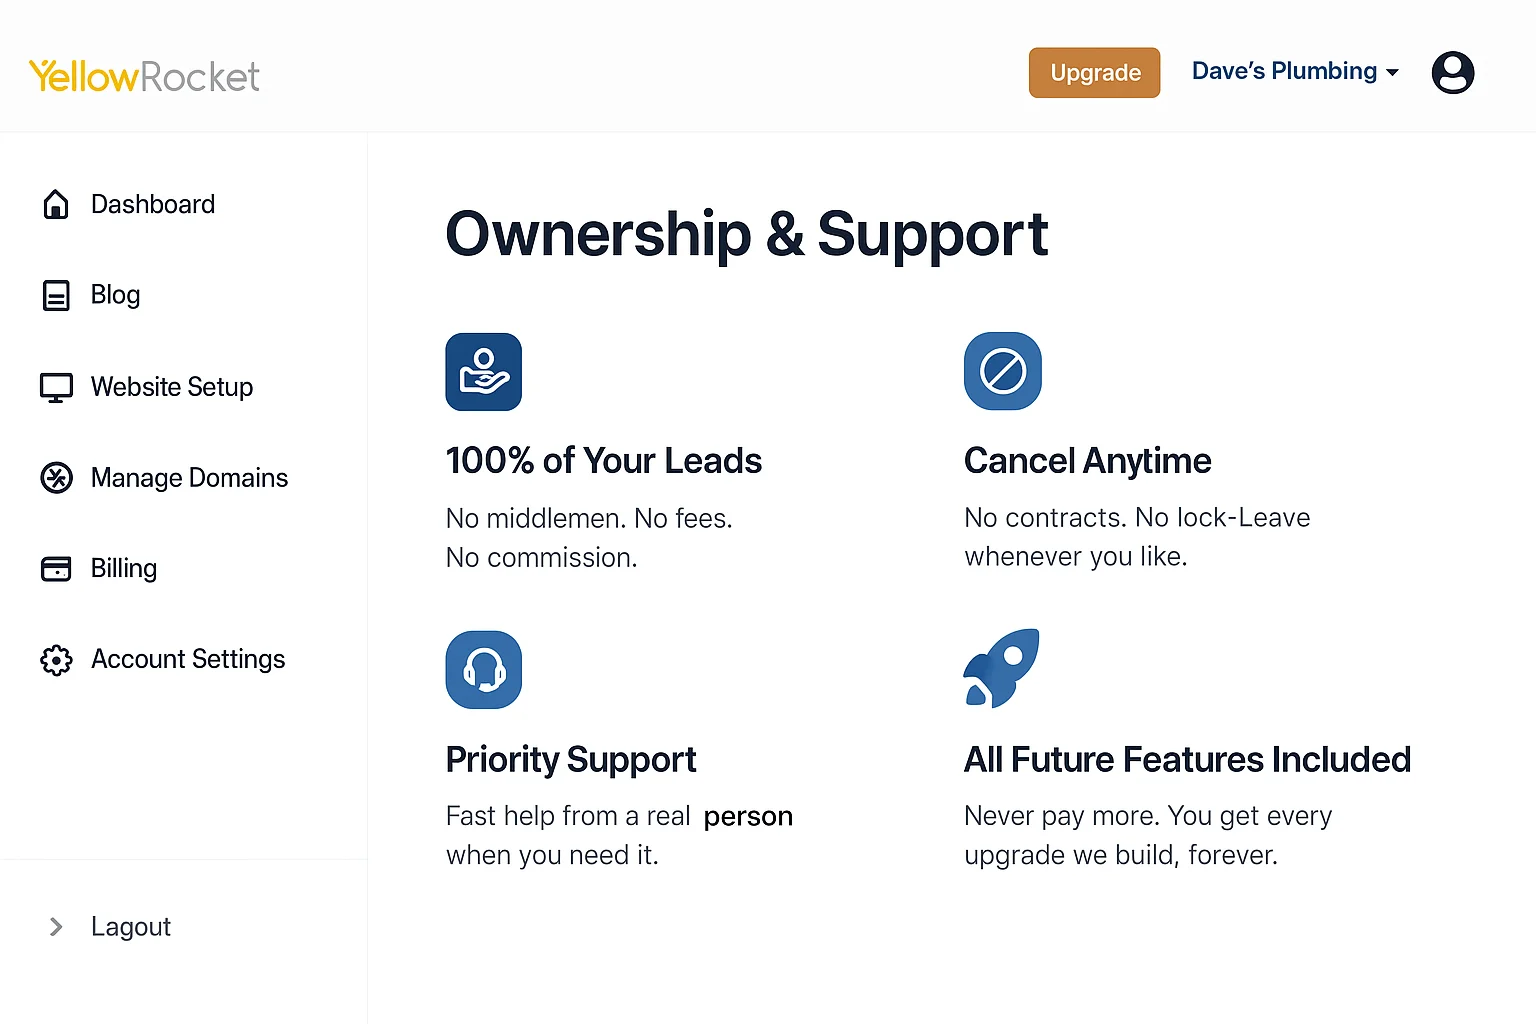Select Manage Domains in the sidebar
Image resolution: width=1536 pixels, height=1024 pixels.
pyautogui.click(x=189, y=478)
